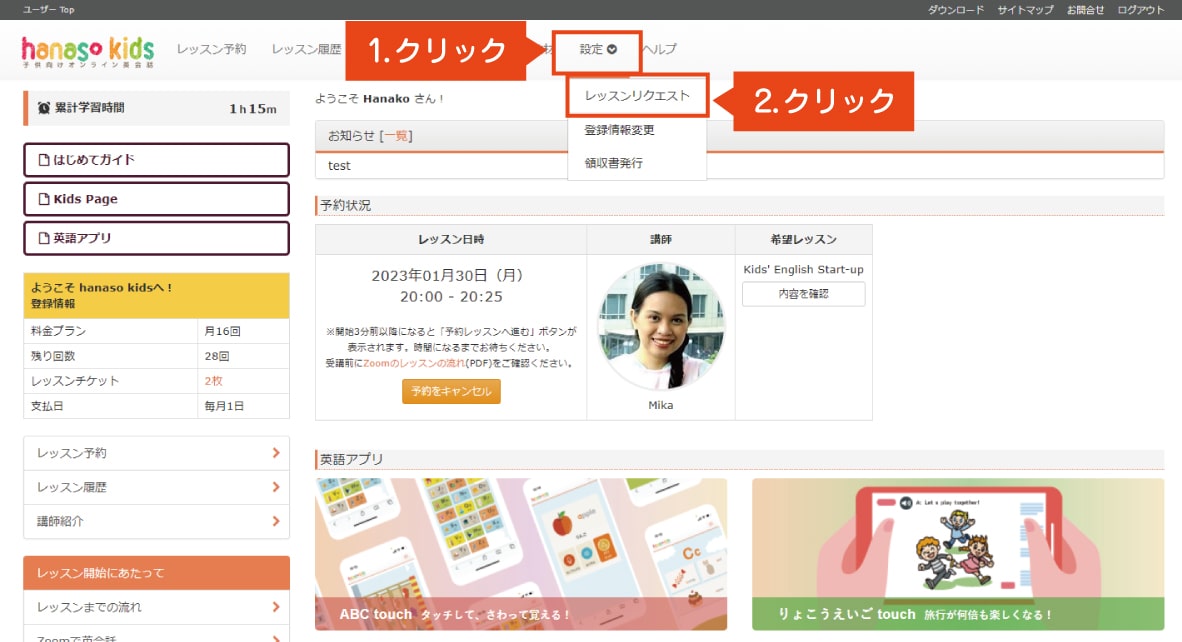Click teacher Mika's profile photo
This screenshot has width=1182, height=642.
[x=660, y=327]
